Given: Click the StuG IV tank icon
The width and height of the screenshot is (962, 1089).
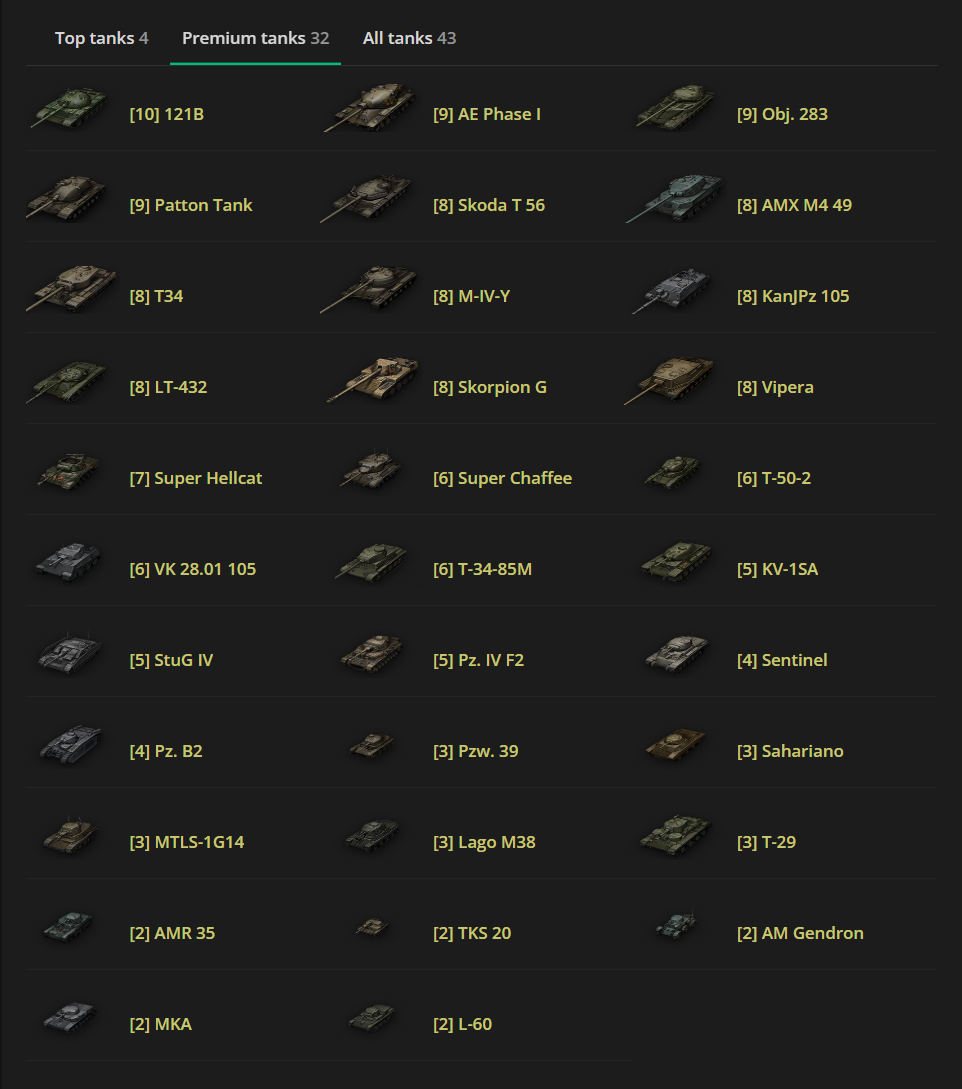Looking at the screenshot, I should click(x=70, y=654).
